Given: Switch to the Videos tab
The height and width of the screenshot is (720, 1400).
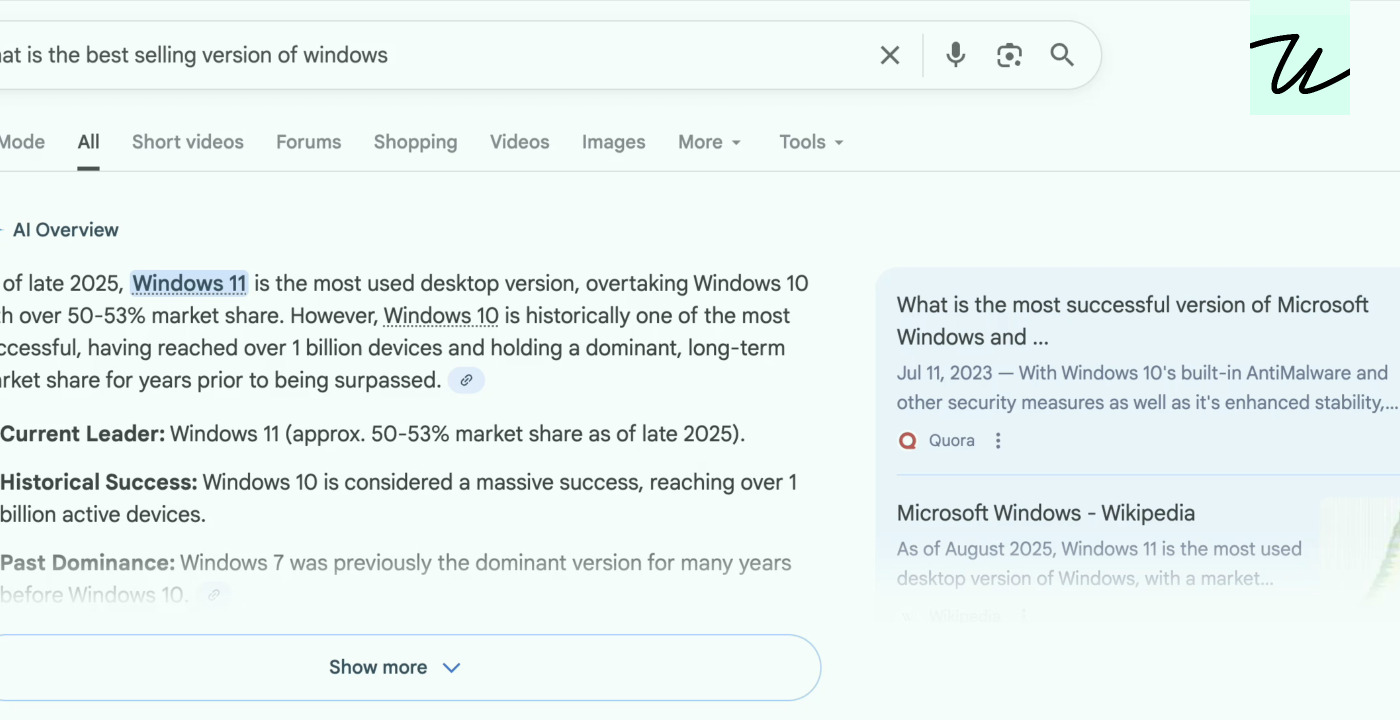Looking at the screenshot, I should [x=520, y=142].
